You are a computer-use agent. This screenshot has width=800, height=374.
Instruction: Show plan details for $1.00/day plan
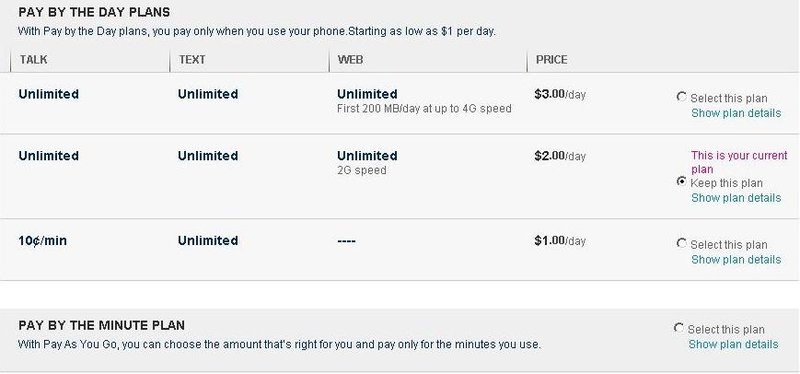(736, 259)
